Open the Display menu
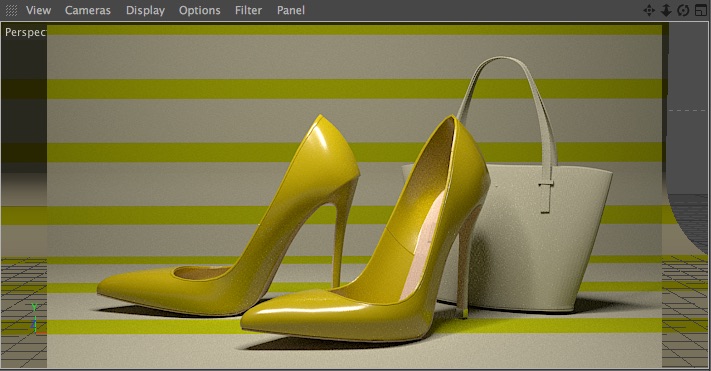This screenshot has width=711, height=371. 145,10
